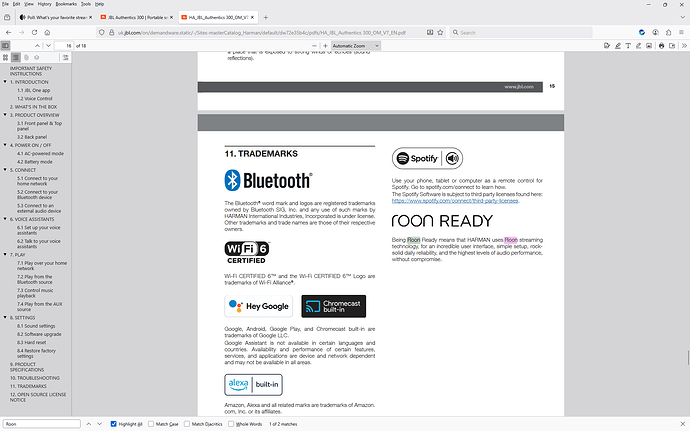Uncheck Highlight All in find bar
This screenshot has height=431, width=690.
coord(114,424)
